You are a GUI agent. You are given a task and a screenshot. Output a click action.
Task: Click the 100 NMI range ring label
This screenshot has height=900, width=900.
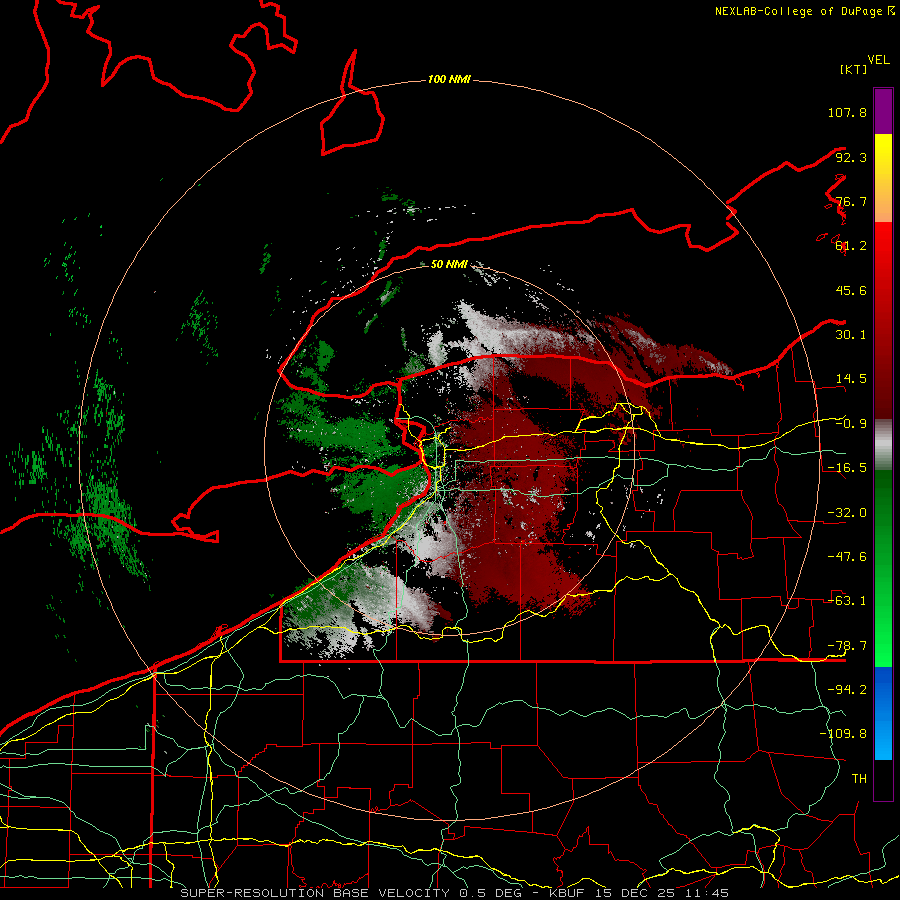pos(449,79)
